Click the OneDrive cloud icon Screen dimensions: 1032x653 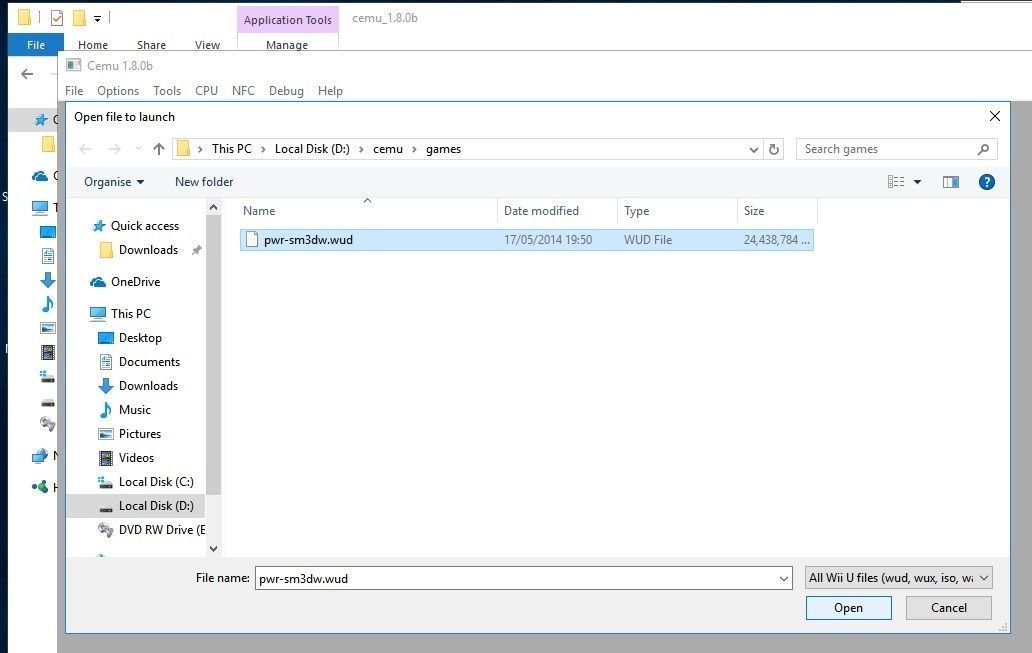(98, 282)
